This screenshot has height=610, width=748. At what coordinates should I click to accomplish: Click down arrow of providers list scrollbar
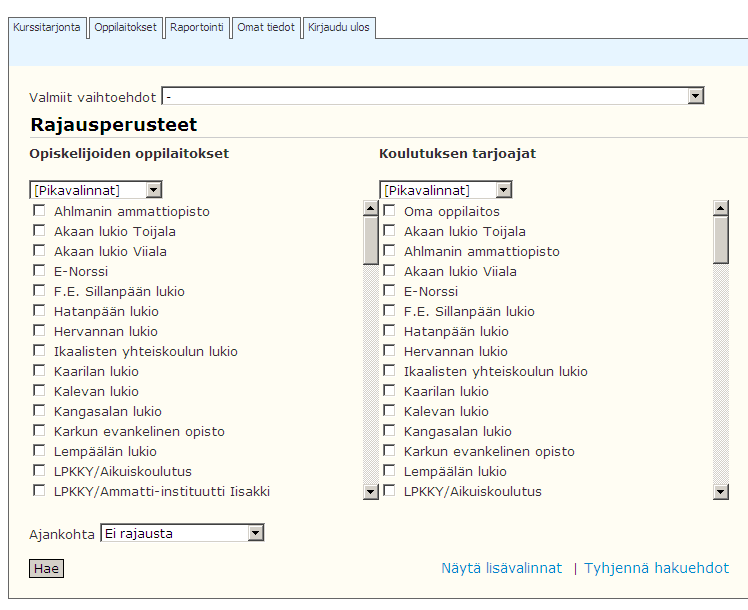coord(721,492)
